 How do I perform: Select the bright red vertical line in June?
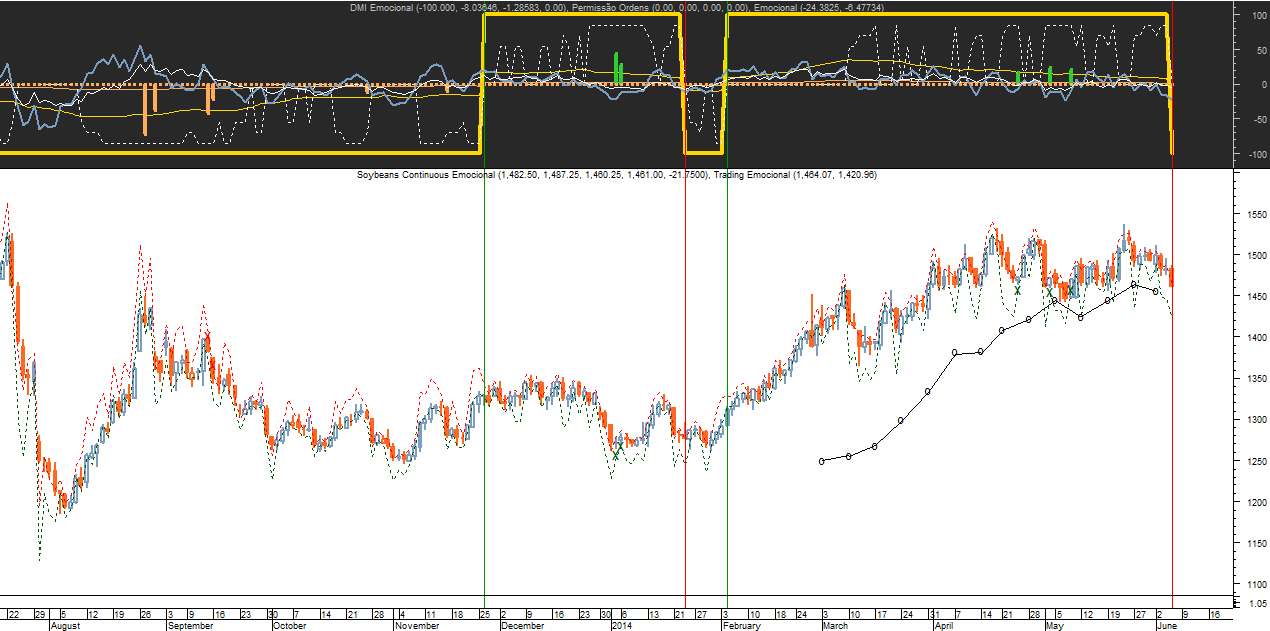tap(1172, 300)
